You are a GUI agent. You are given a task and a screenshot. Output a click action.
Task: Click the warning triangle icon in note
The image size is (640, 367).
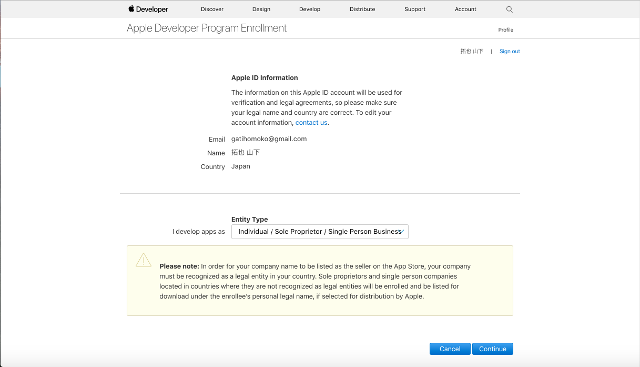pyautogui.click(x=144, y=260)
